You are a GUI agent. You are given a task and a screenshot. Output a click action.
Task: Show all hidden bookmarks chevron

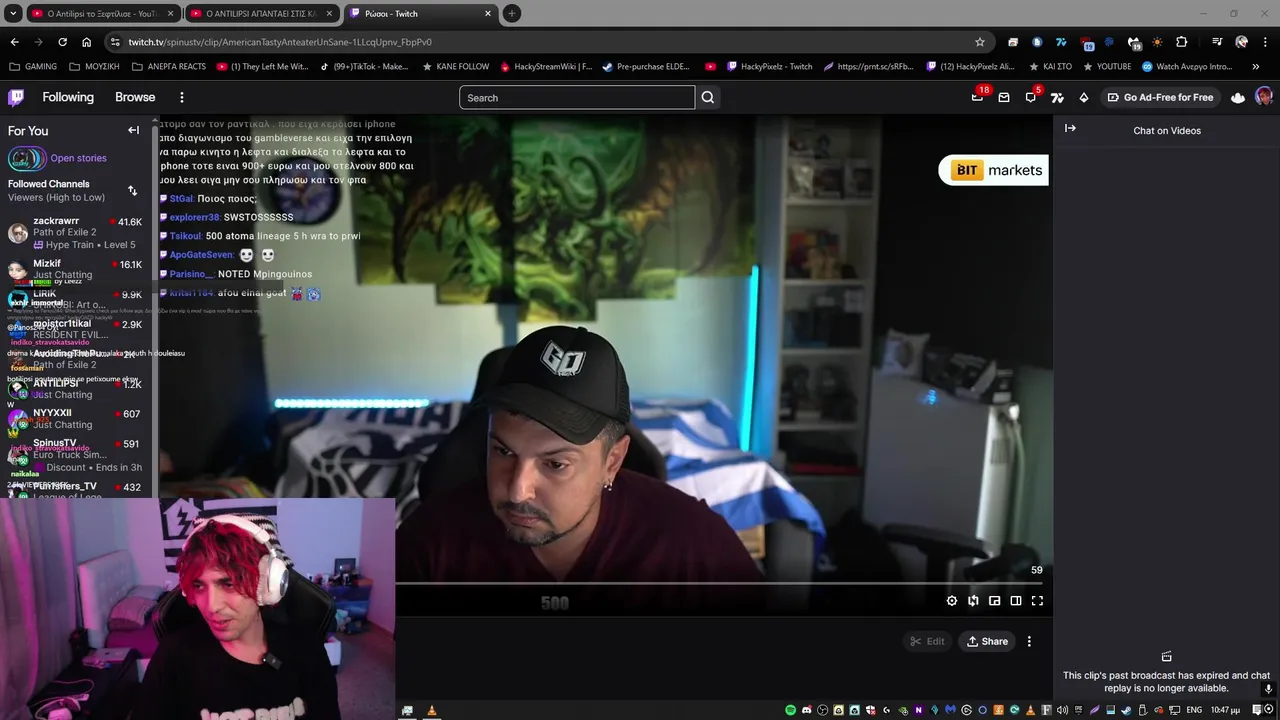click(x=1256, y=67)
